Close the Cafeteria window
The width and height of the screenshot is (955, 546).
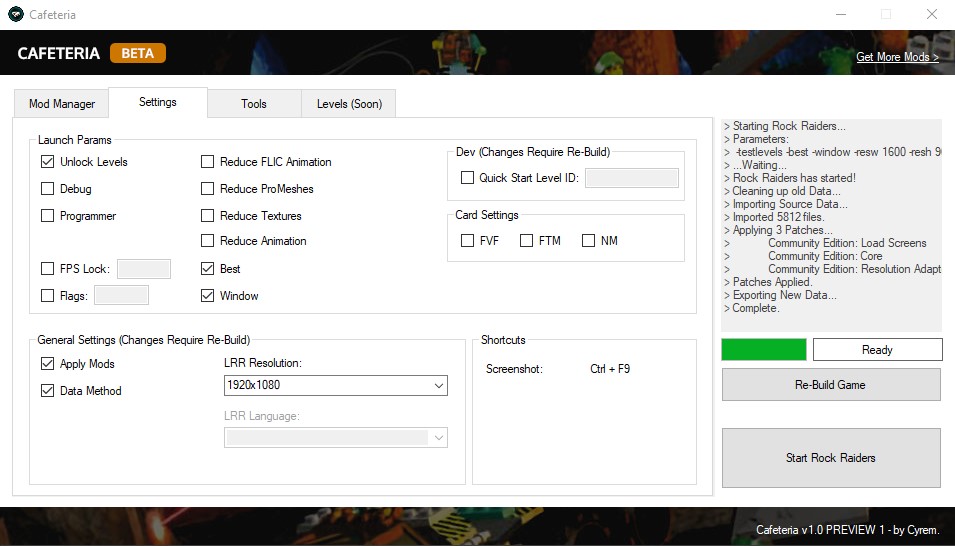coord(932,14)
